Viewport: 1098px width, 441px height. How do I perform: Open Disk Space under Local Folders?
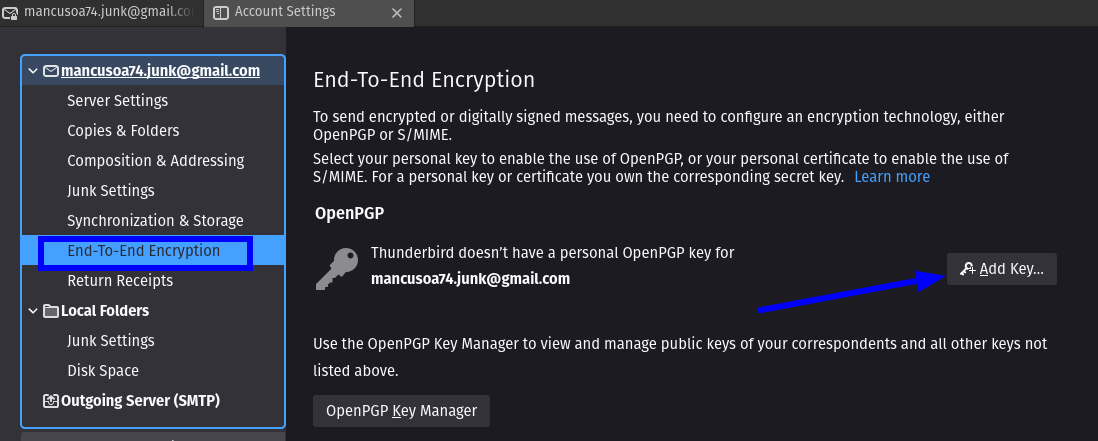click(x=103, y=371)
